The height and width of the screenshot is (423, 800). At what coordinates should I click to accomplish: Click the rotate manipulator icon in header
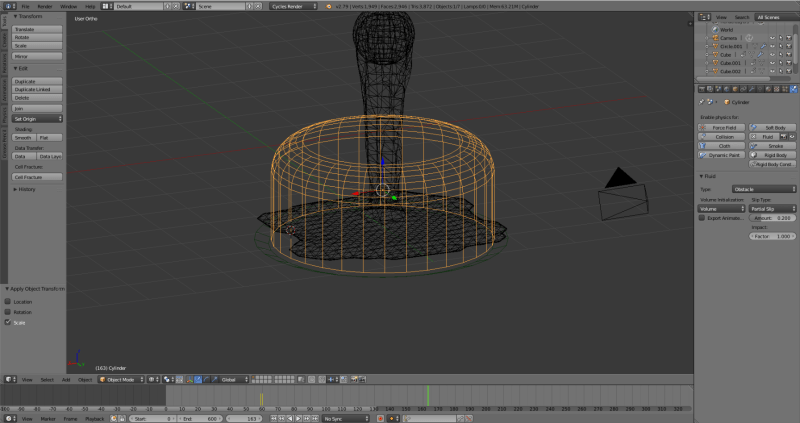tap(206, 379)
